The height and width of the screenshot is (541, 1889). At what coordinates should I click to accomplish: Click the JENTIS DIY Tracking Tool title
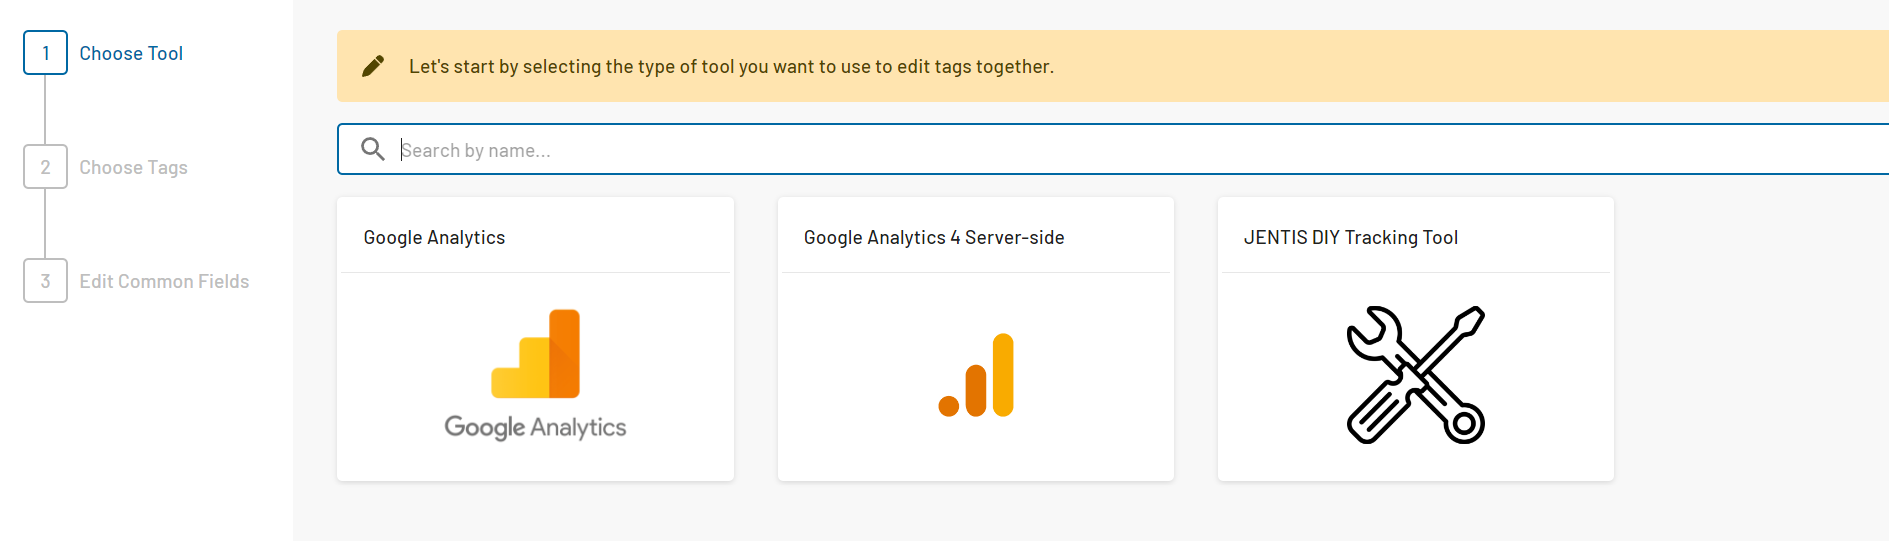1350,238
